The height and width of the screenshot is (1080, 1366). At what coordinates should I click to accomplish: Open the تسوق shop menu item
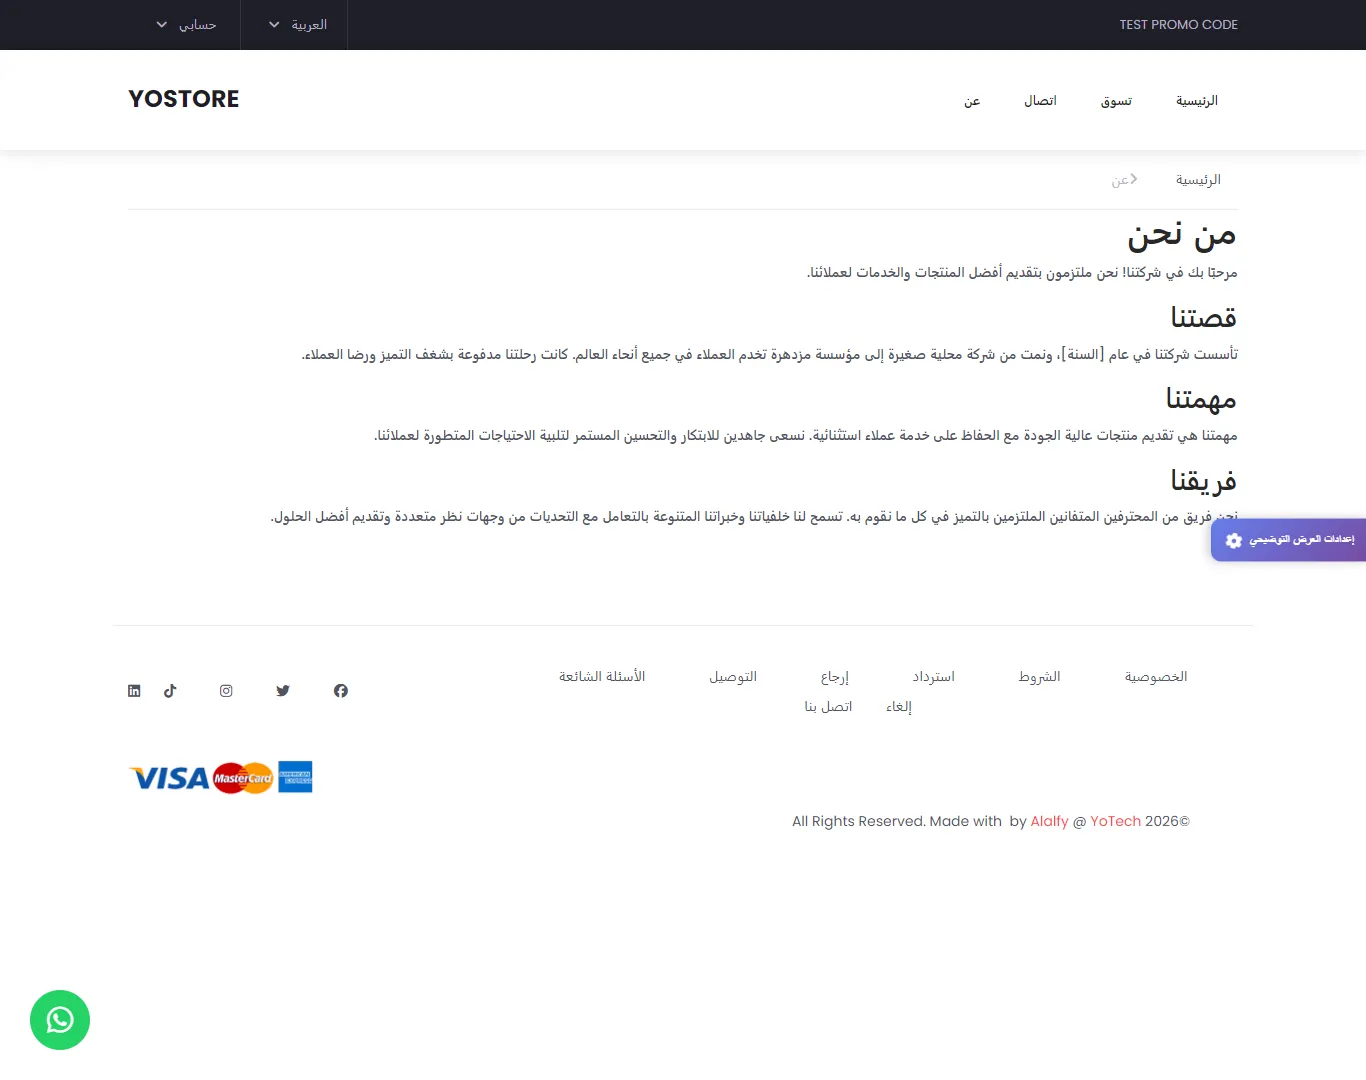click(1116, 101)
